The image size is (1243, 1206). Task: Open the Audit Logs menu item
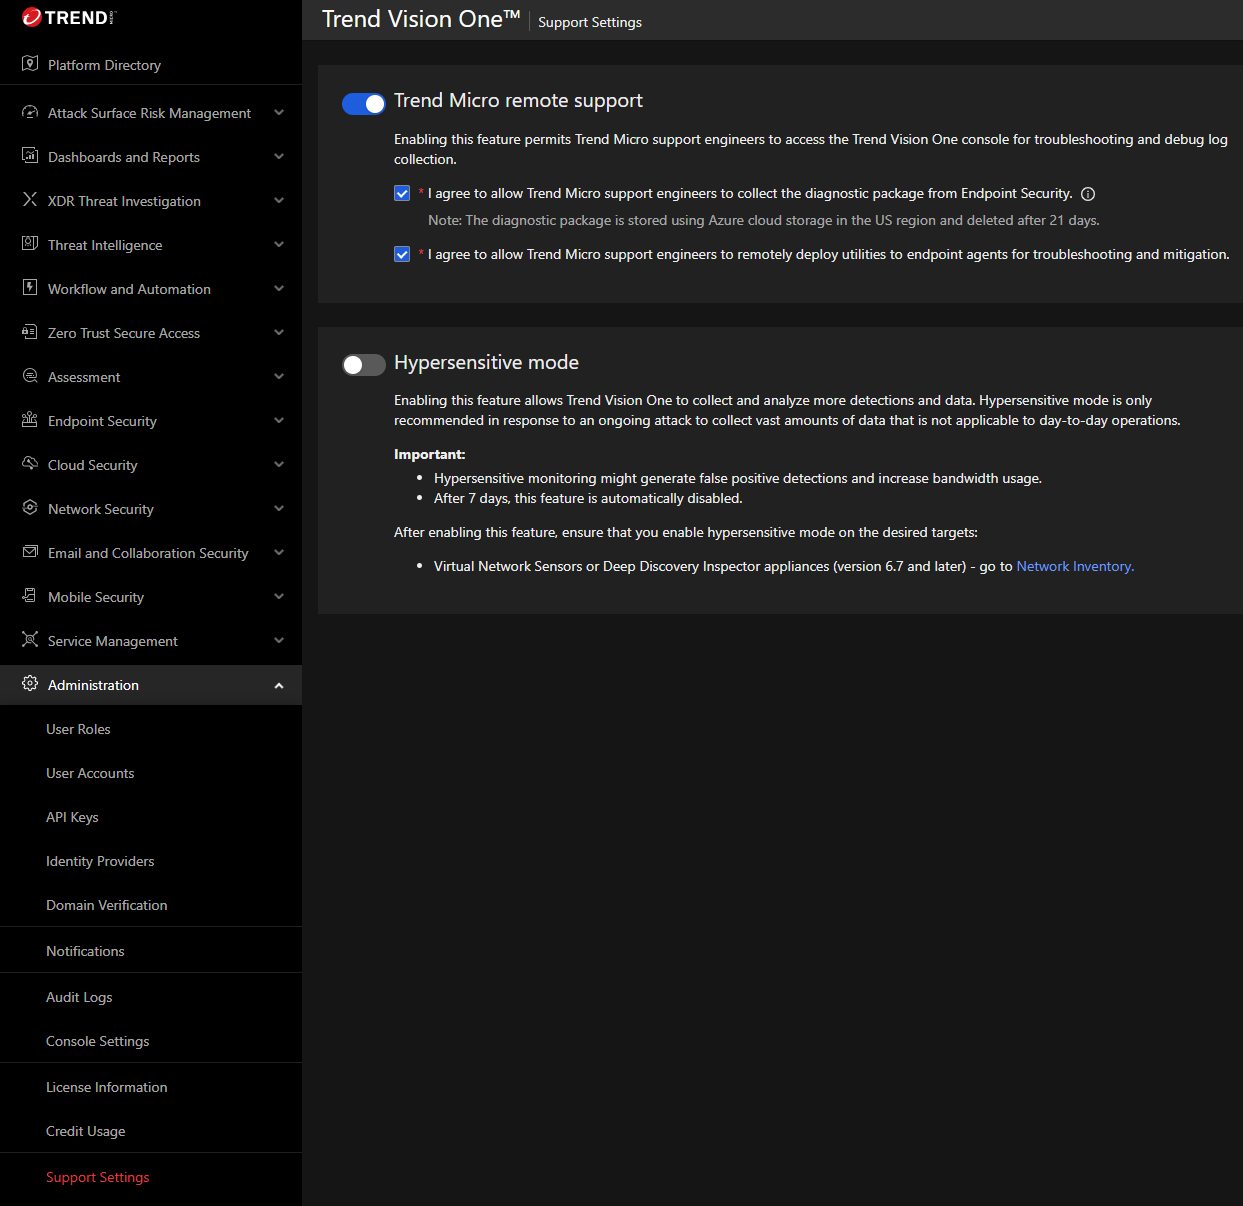click(x=79, y=997)
